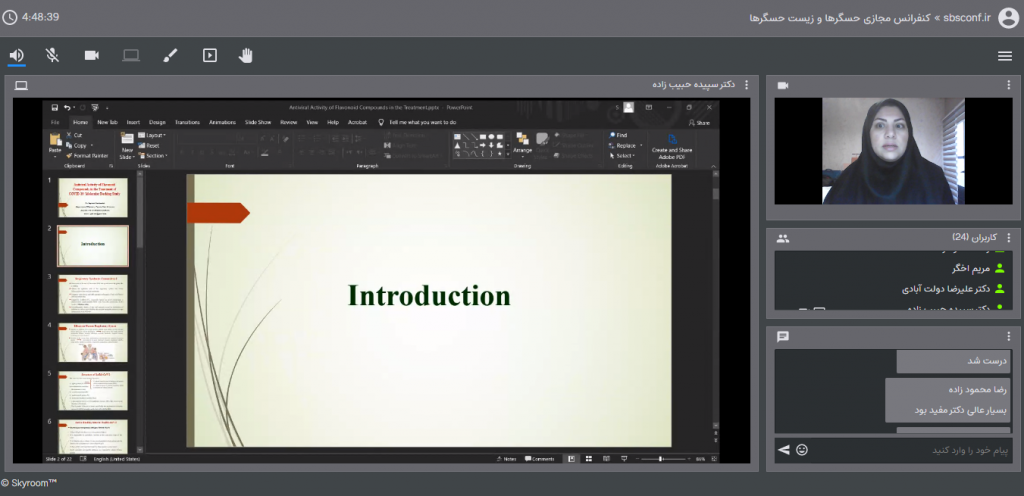Open the chat panel options menu
The height and width of the screenshot is (496, 1024).
(x=1009, y=336)
